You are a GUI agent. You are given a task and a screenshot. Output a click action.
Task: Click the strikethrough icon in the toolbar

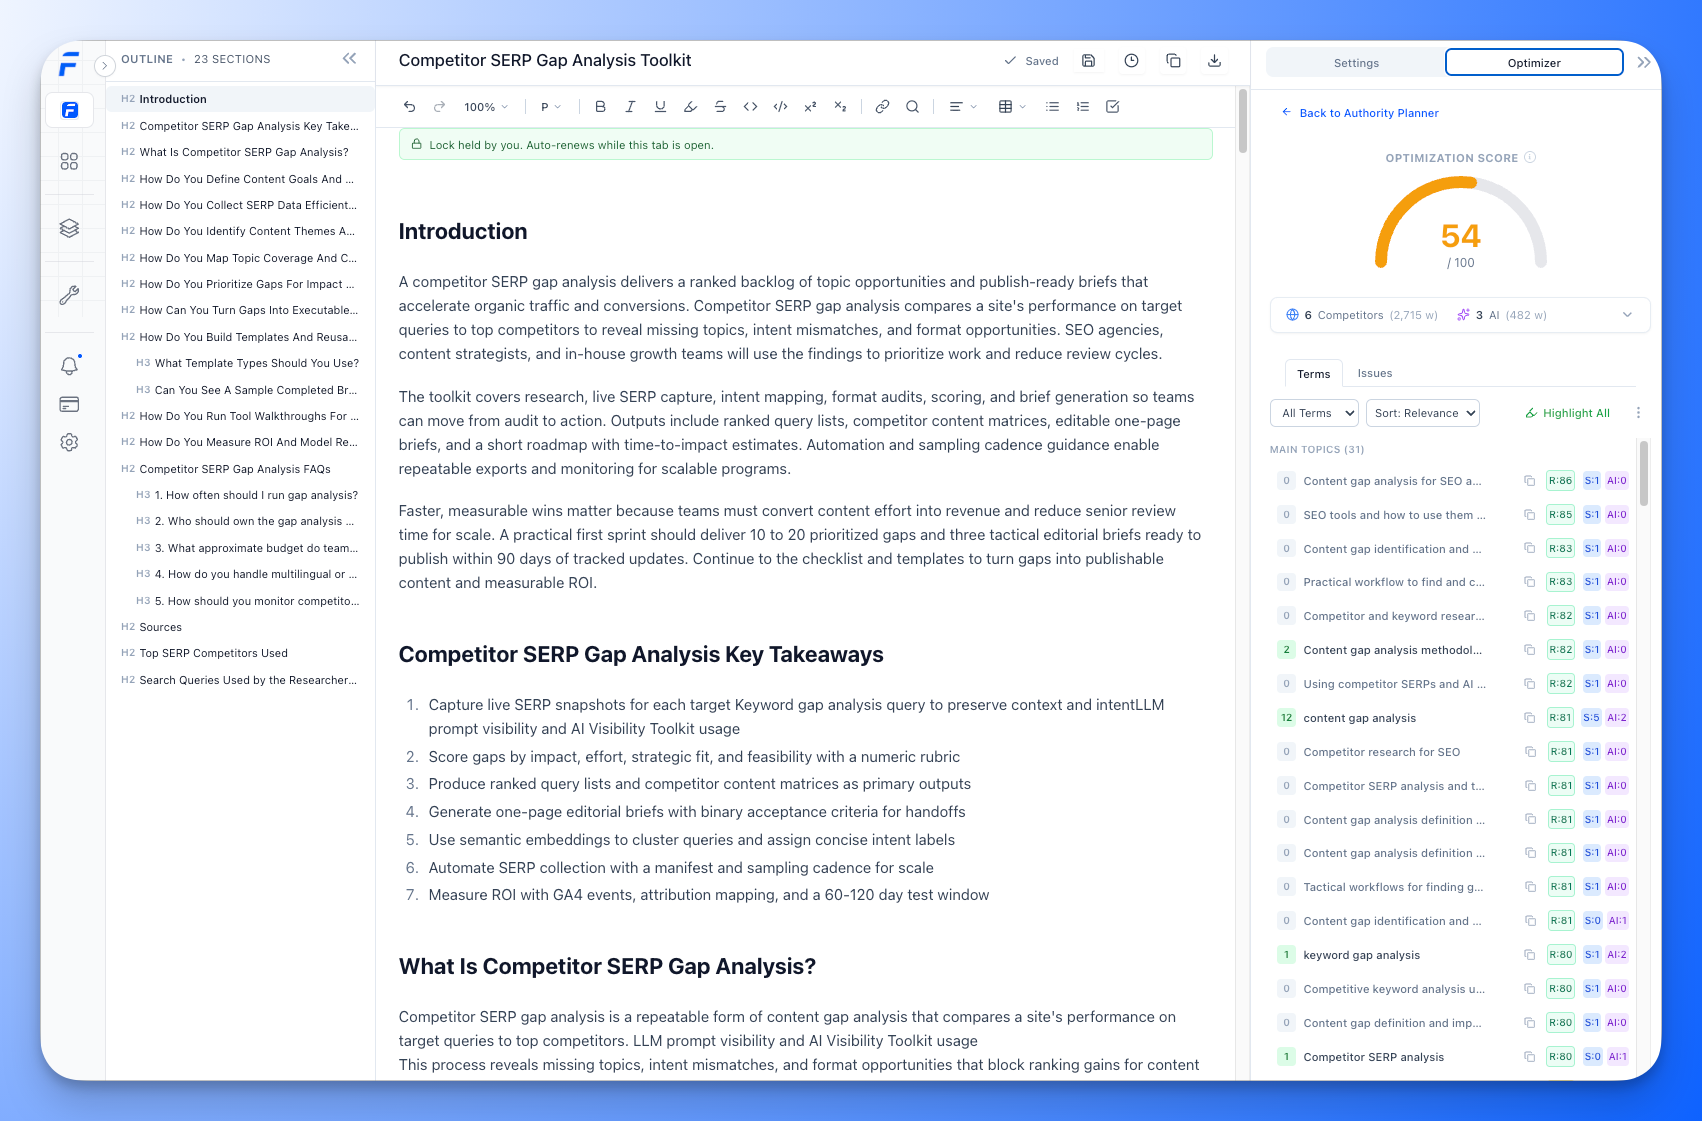pyautogui.click(x=720, y=106)
